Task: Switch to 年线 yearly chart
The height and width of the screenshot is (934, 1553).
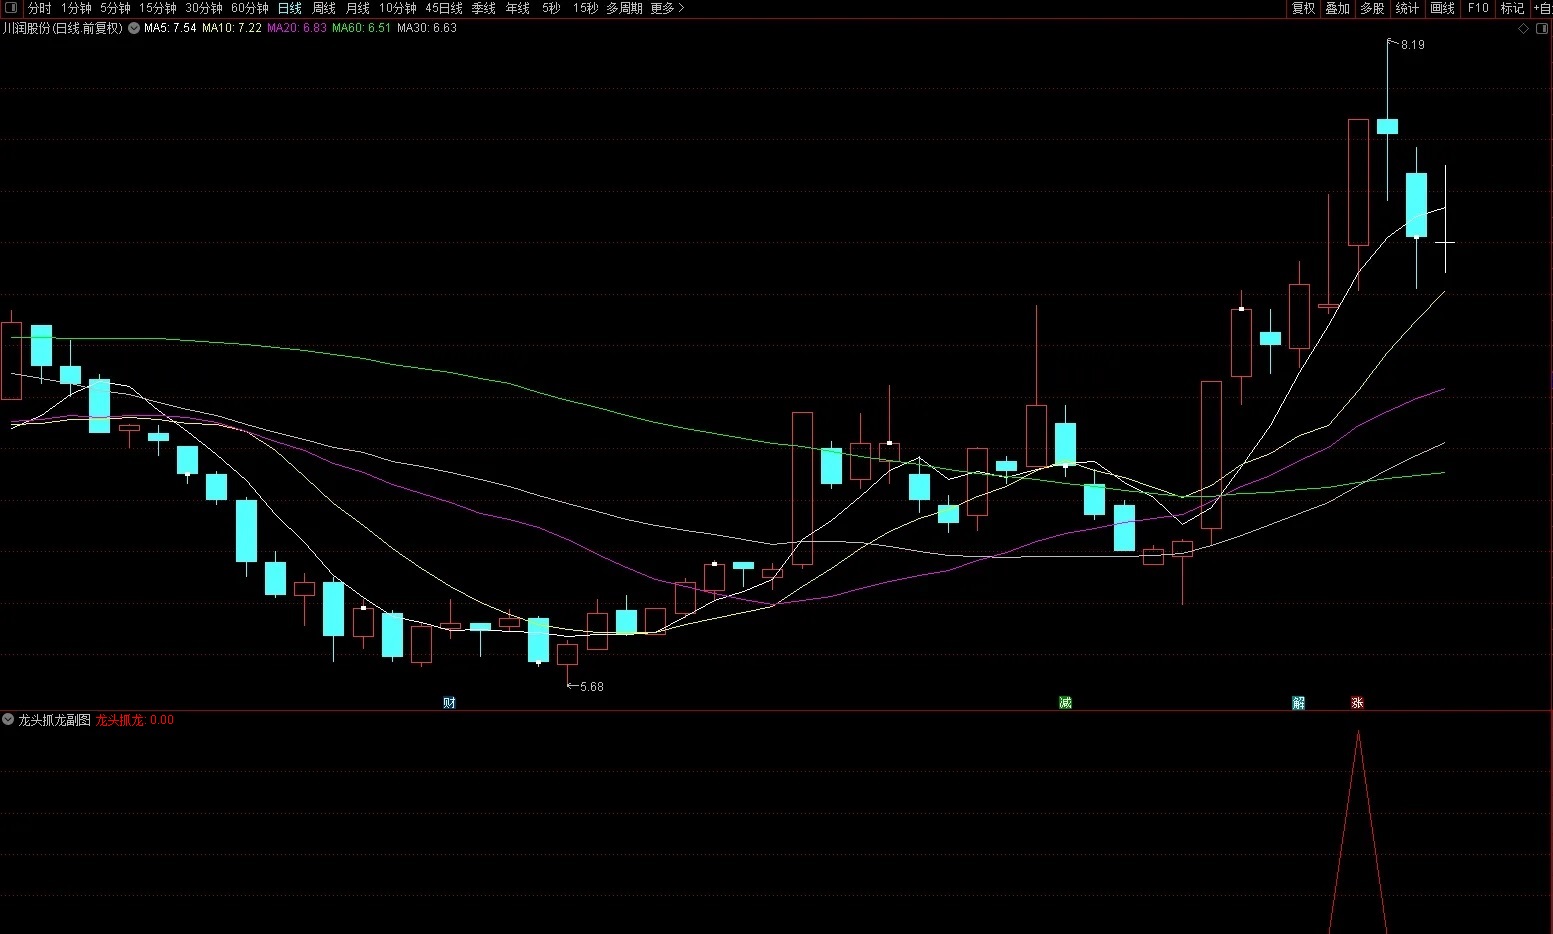Action: pos(518,8)
